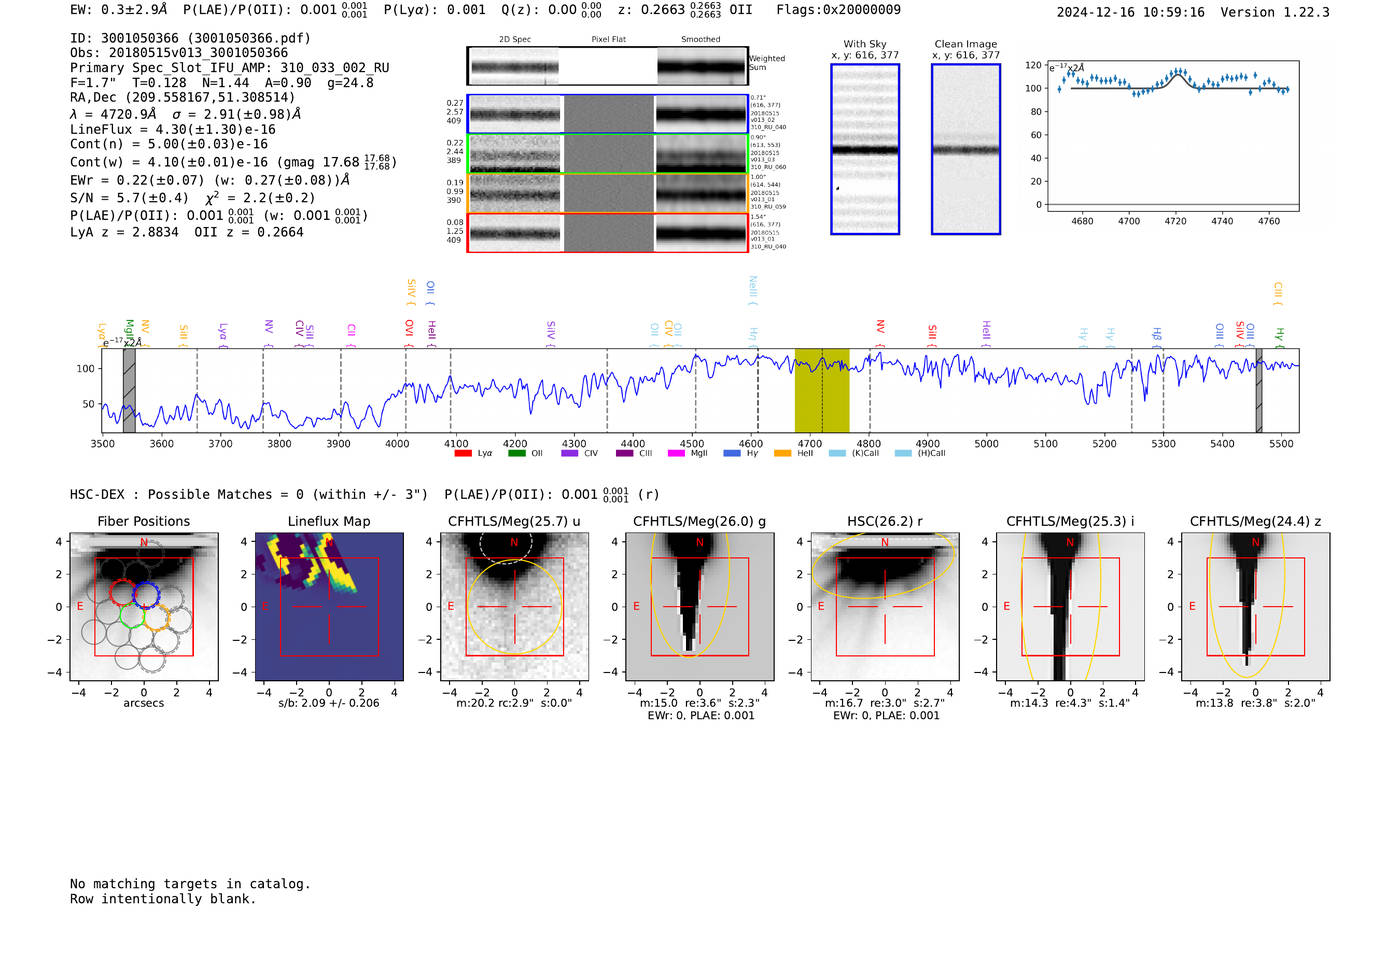The image size is (1400, 953).
Task: Click the blue fiber circle in Fiber Positions
Action: (147, 594)
